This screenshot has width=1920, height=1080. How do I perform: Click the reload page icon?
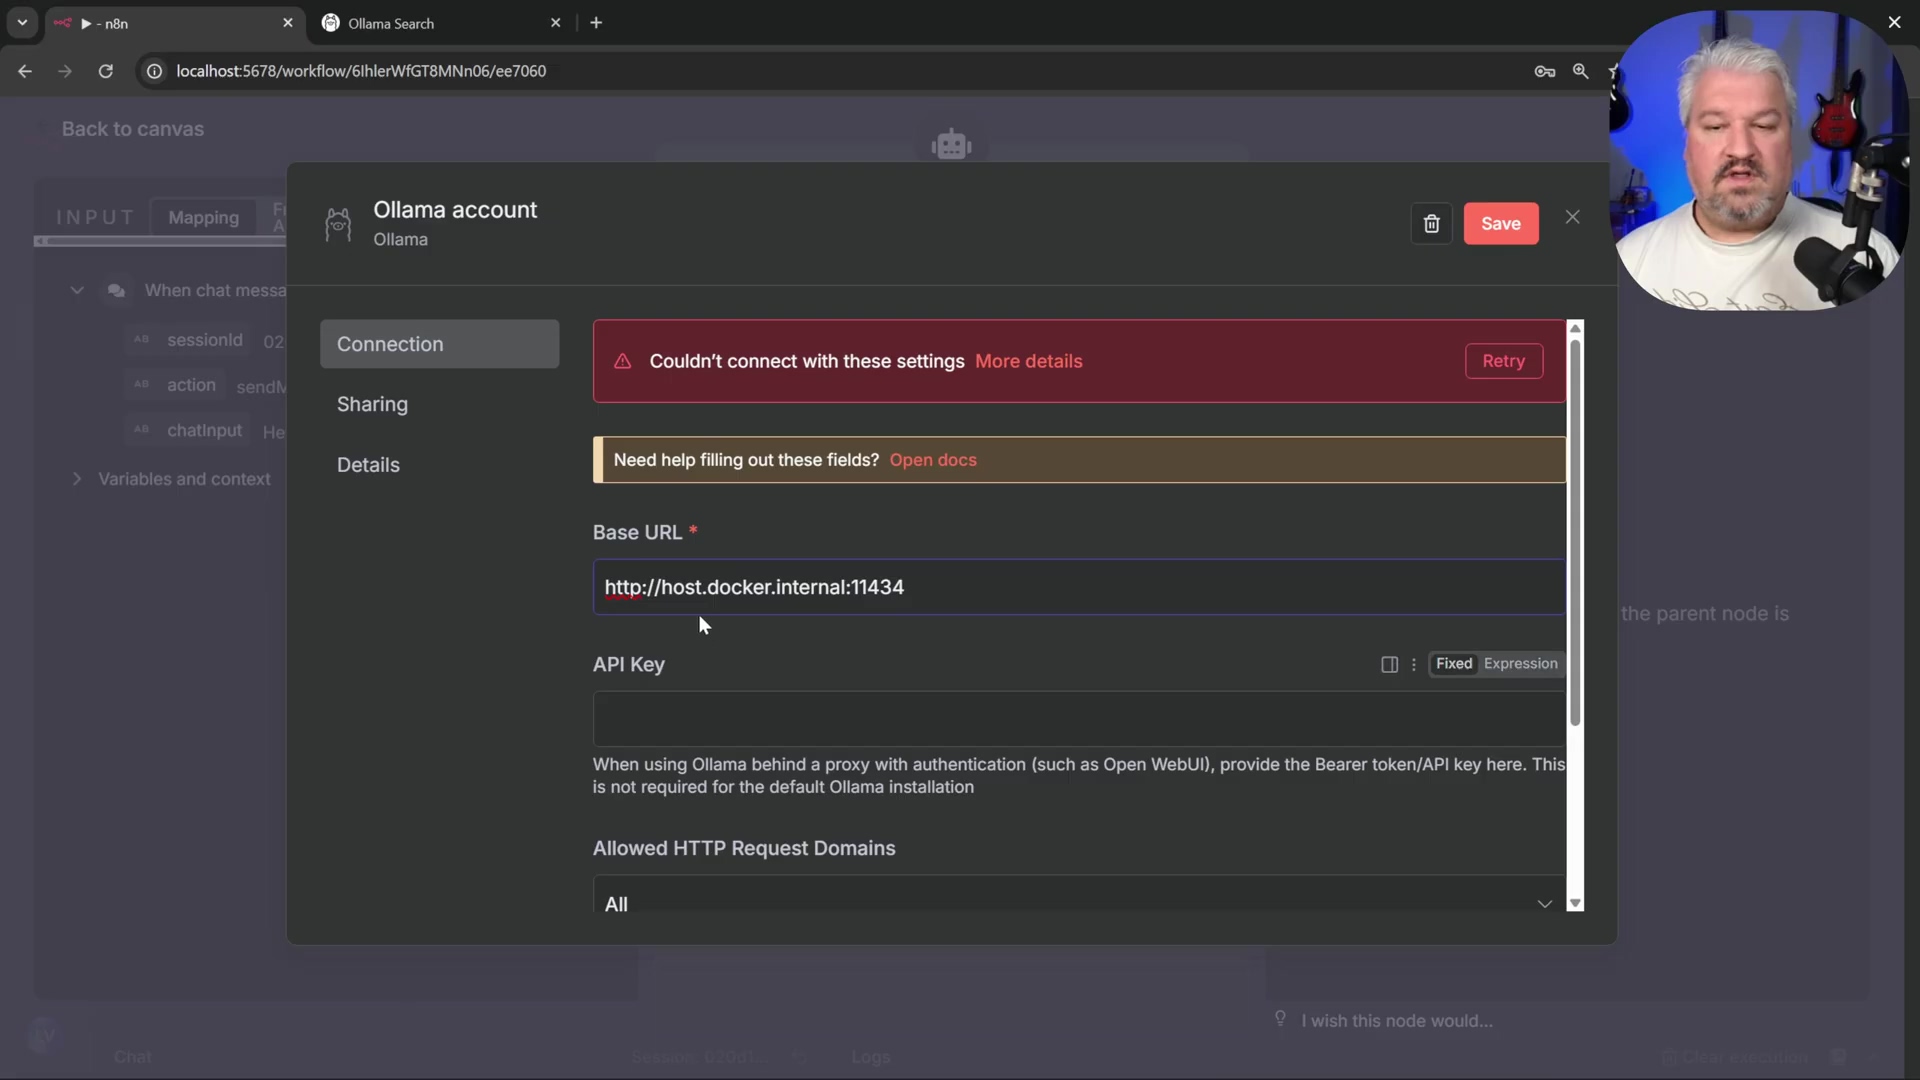[x=105, y=71]
